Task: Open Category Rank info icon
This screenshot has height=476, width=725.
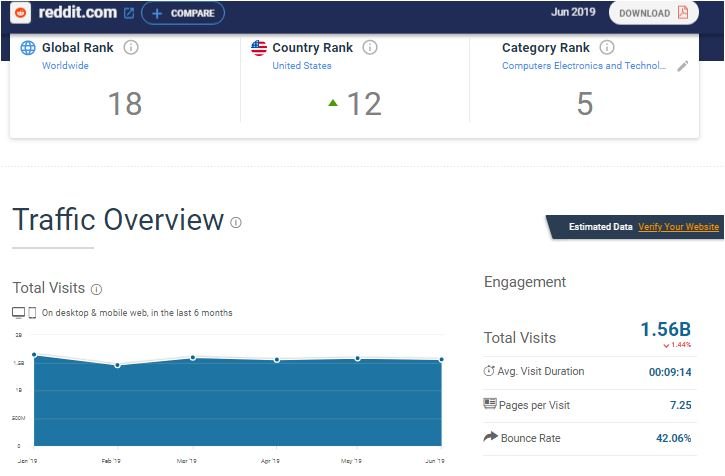Action: click(607, 47)
